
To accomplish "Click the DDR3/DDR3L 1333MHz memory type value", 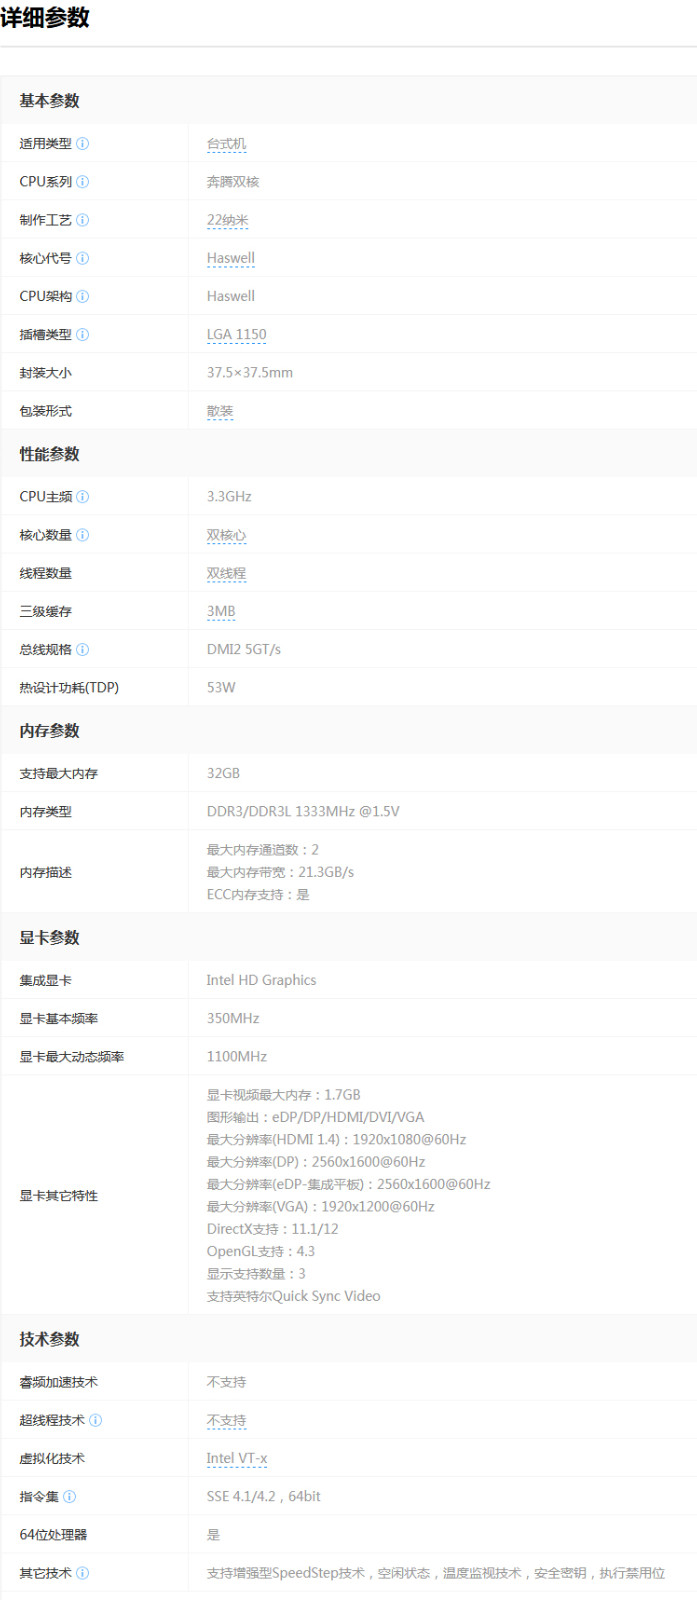I will click(303, 812).
